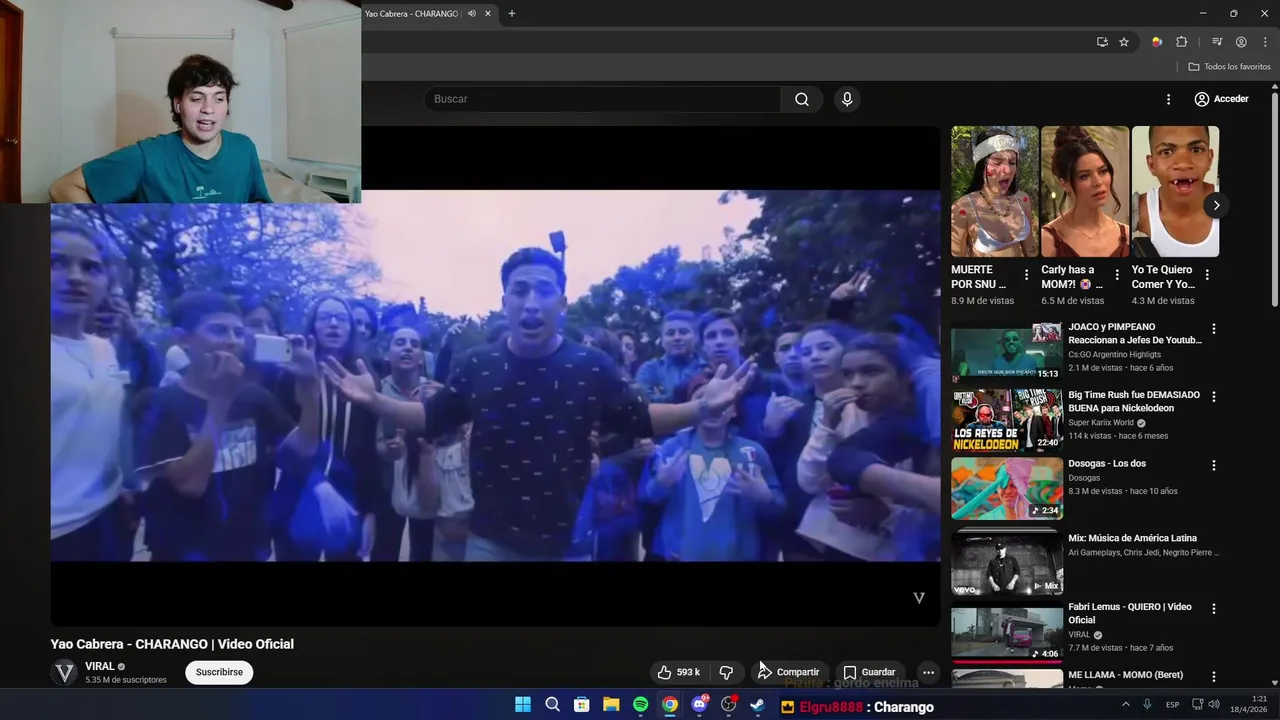
Task: Select the Yao Cabrera CHARANGO tab
Action: click(411, 14)
